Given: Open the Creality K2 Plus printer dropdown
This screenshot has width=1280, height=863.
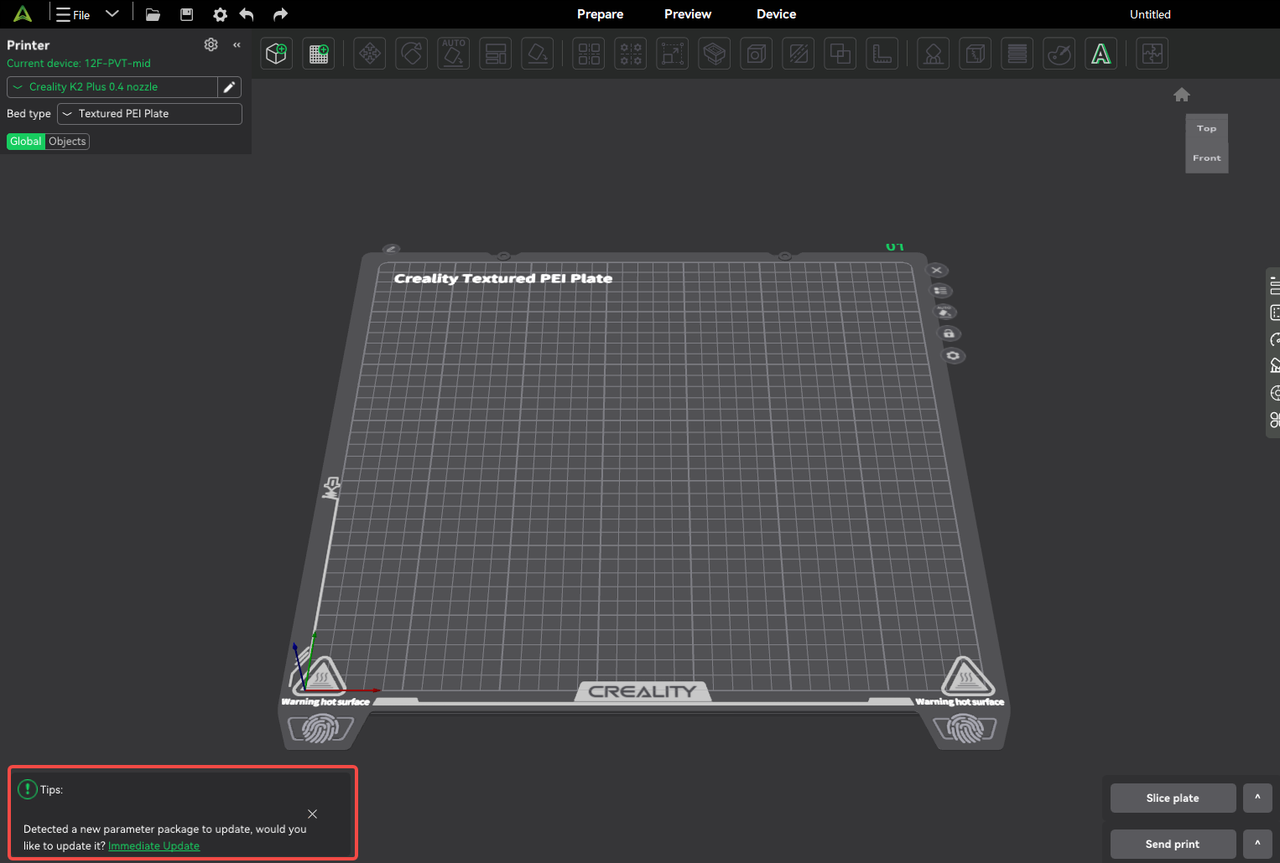Looking at the screenshot, I should pos(112,87).
